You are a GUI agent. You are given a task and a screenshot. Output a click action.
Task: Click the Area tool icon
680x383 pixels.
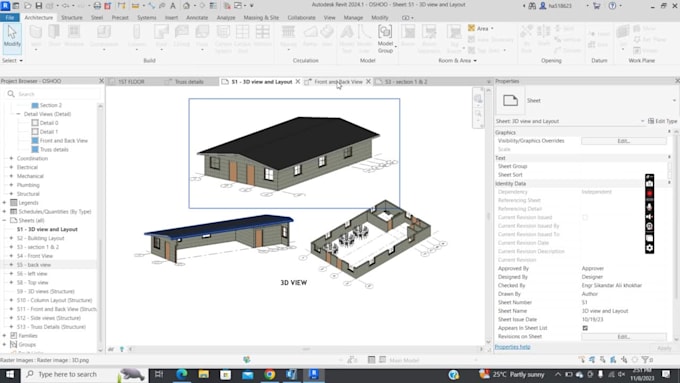pyautogui.click(x=471, y=28)
